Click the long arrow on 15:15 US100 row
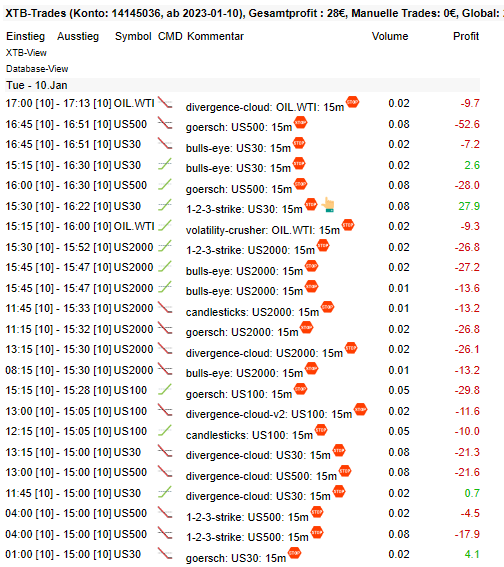The image size is (504, 567). [x=165, y=390]
